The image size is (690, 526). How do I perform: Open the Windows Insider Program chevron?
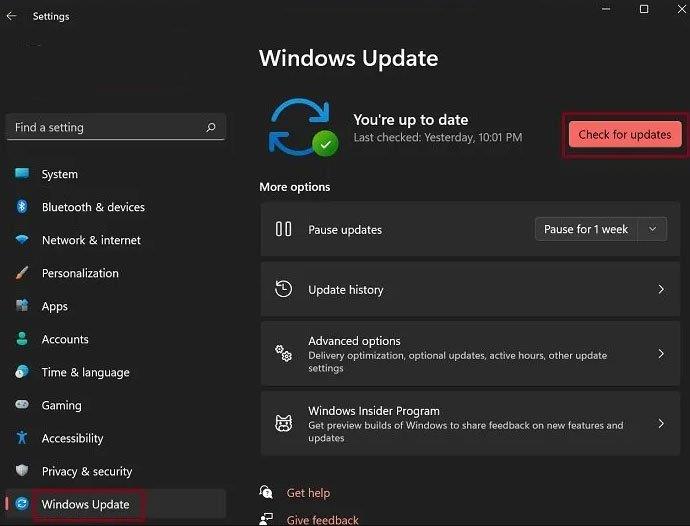point(660,424)
